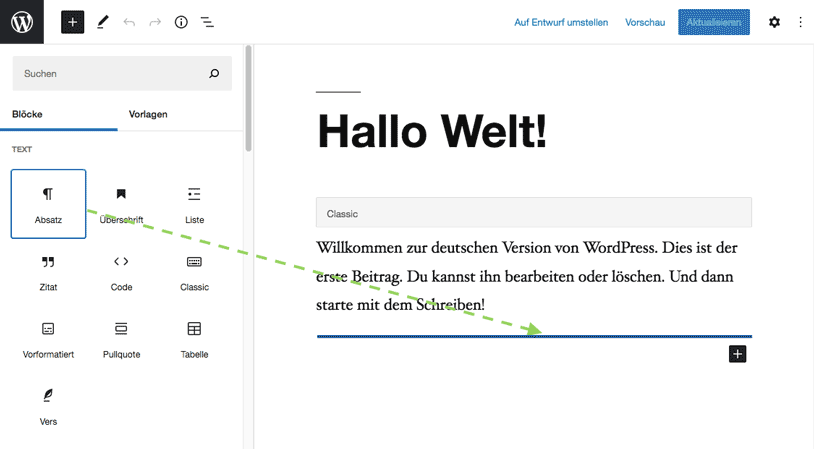Choose the Tabelle table block
The image size is (814, 449).
(x=194, y=339)
